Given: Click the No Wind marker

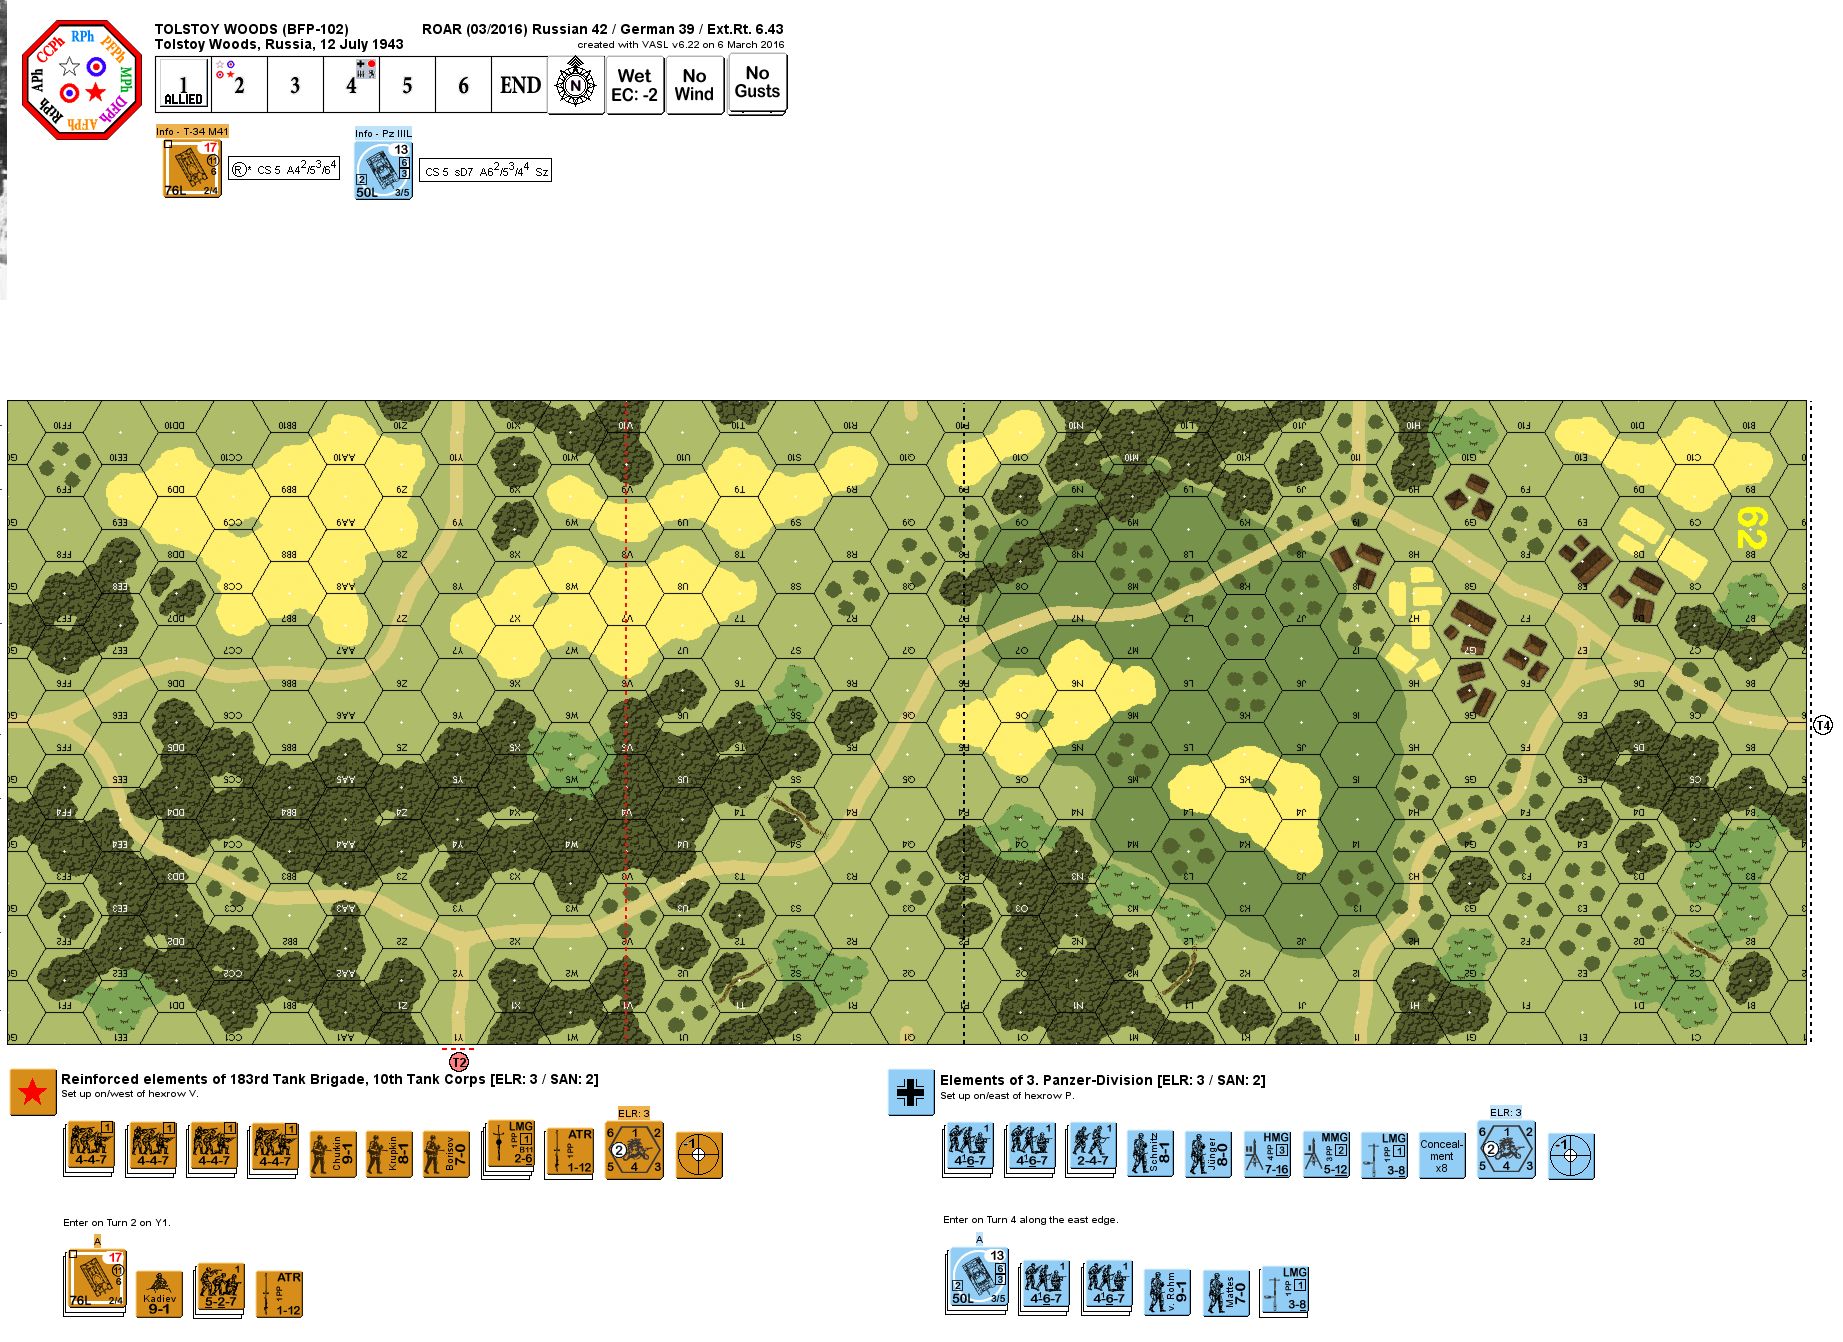Looking at the screenshot, I should coord(694,85).
